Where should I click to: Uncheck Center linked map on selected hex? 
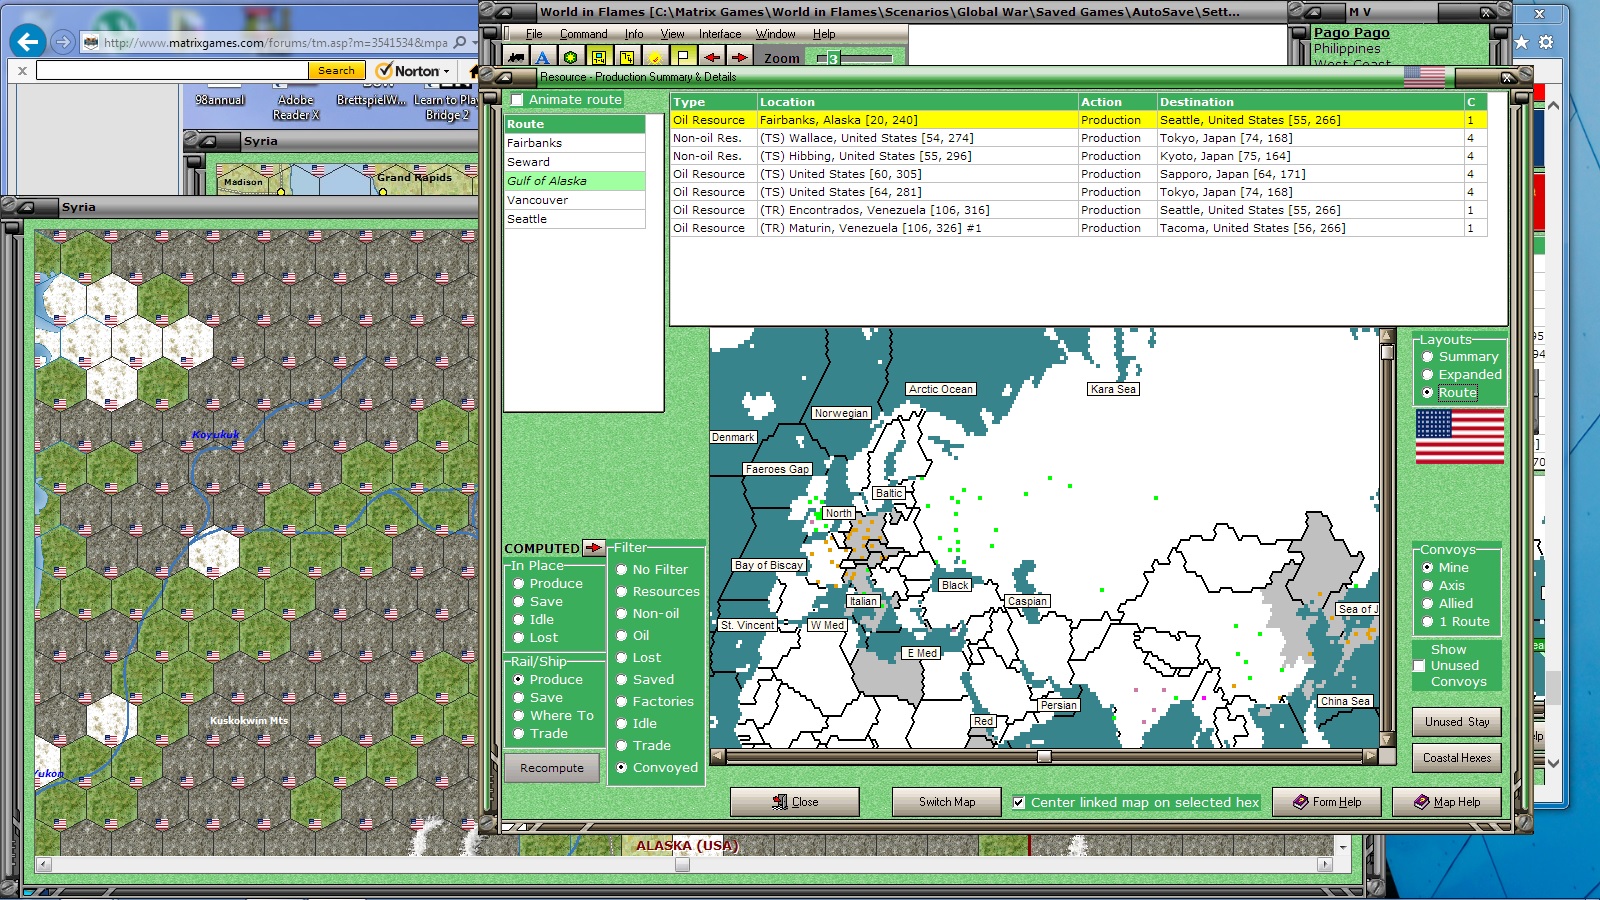(1019, 802)
